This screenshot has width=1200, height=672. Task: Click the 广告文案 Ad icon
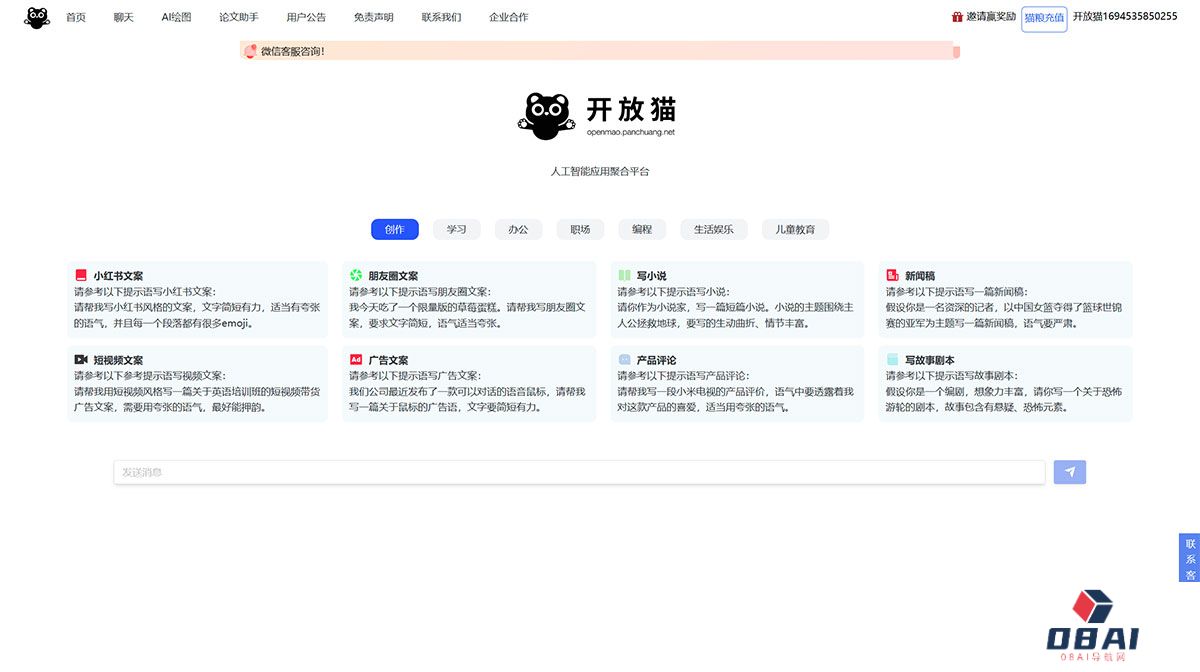[356, 360]
